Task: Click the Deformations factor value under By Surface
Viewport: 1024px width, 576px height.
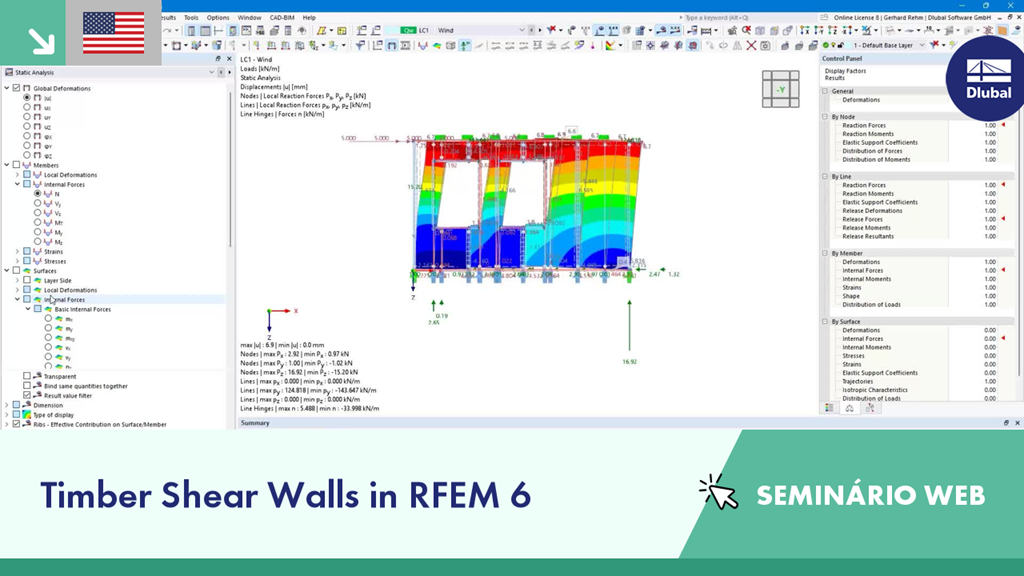Action: (990, 330)
